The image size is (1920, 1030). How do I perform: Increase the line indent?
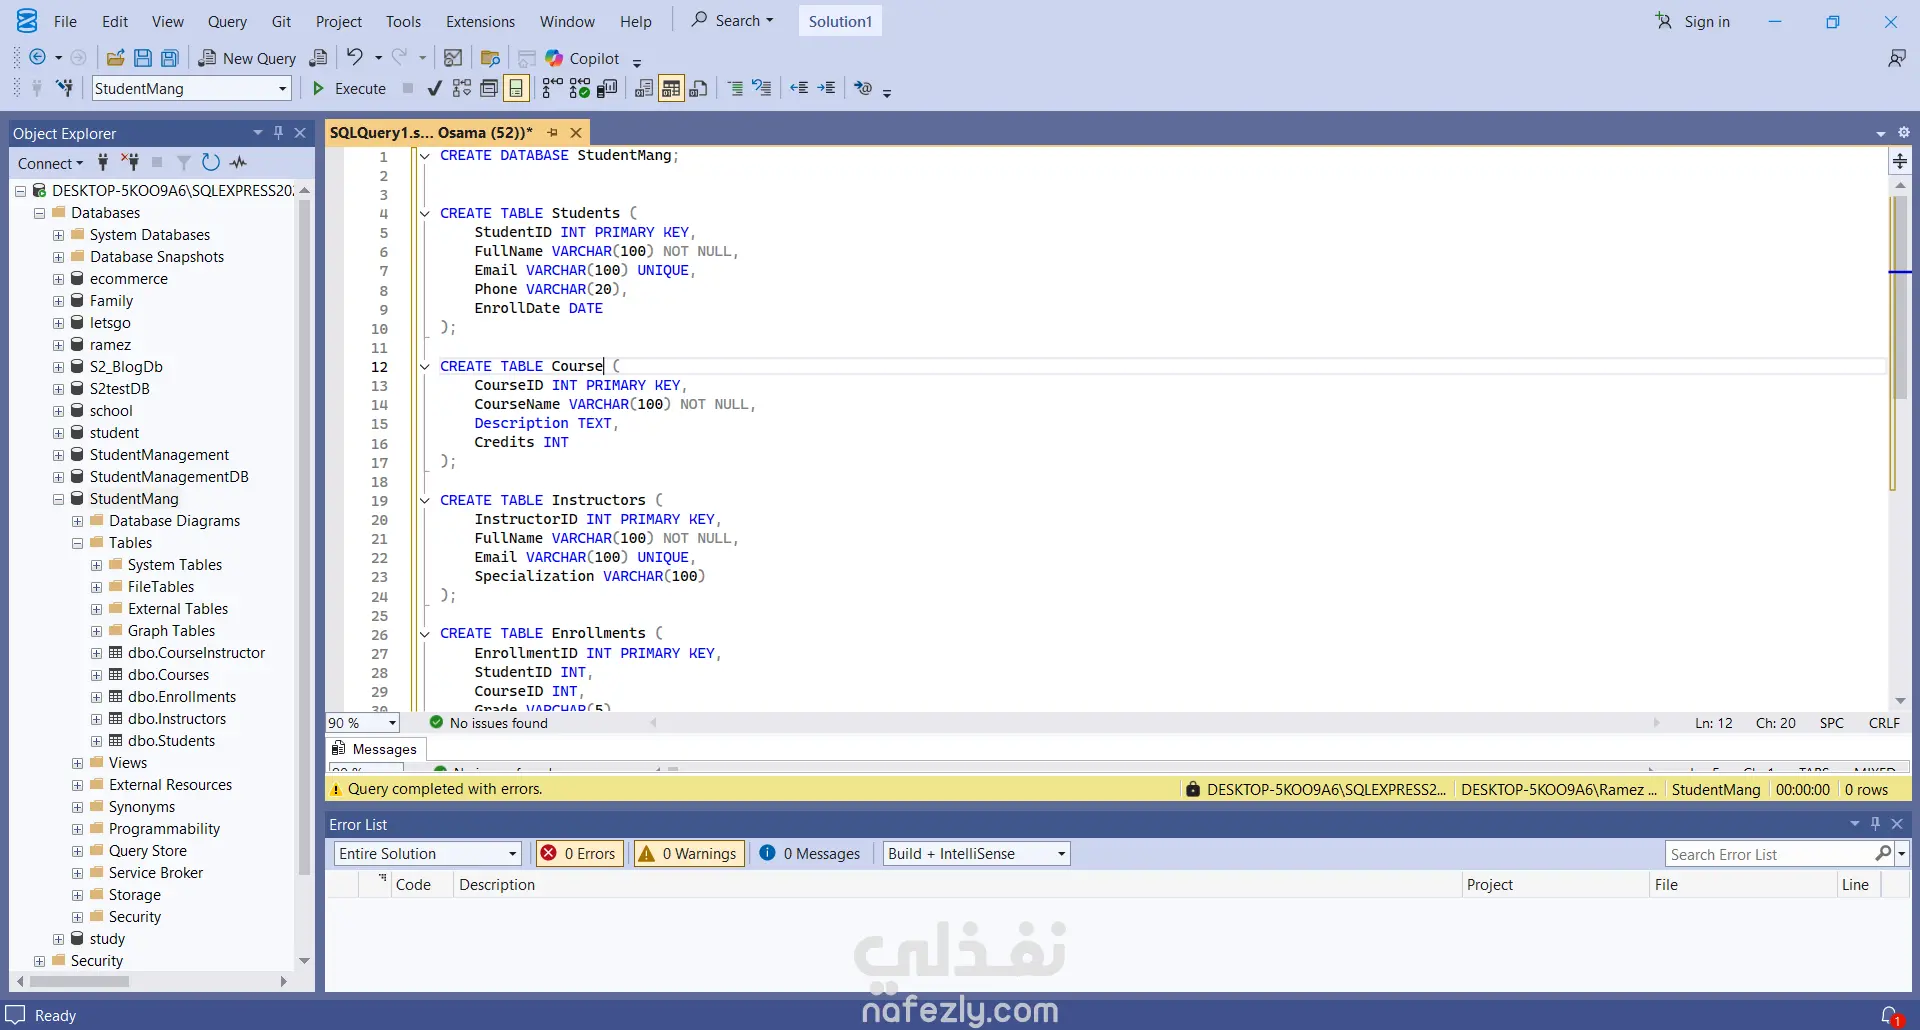click(x=826, y=88)
